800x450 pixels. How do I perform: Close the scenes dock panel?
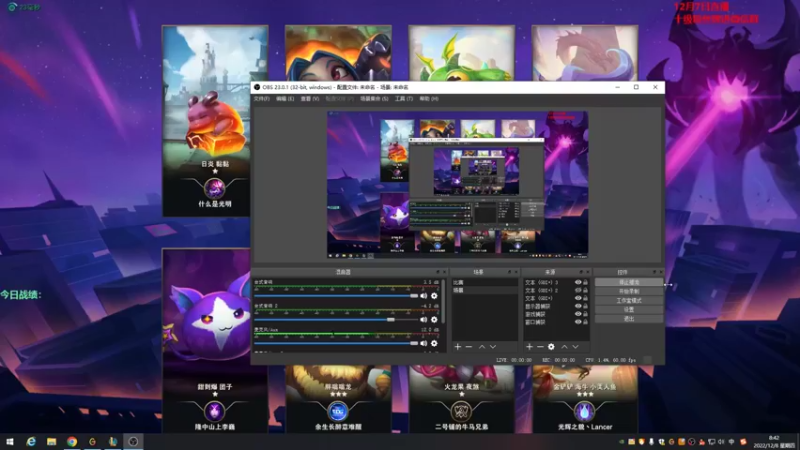tap(516, 272)
